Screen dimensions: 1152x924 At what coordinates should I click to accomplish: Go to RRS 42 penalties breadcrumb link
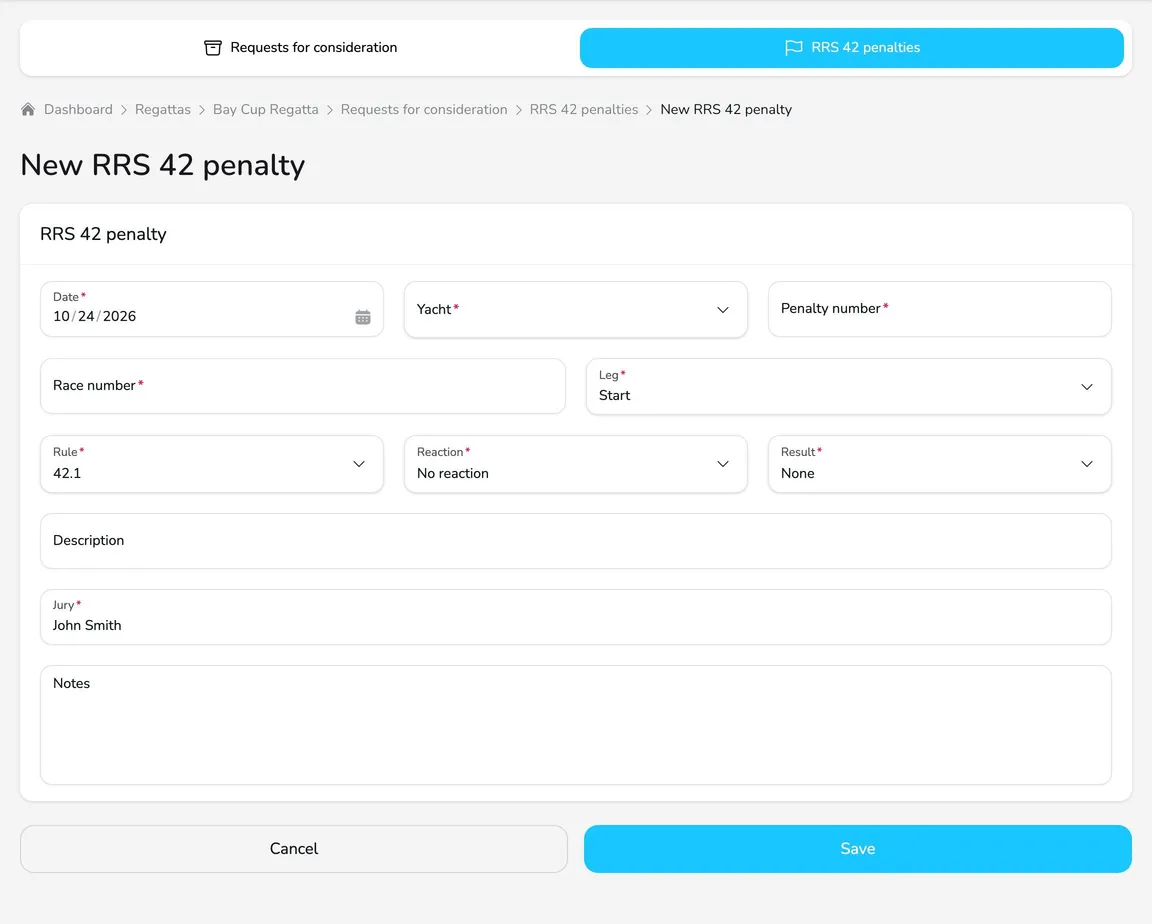[584, 109]
